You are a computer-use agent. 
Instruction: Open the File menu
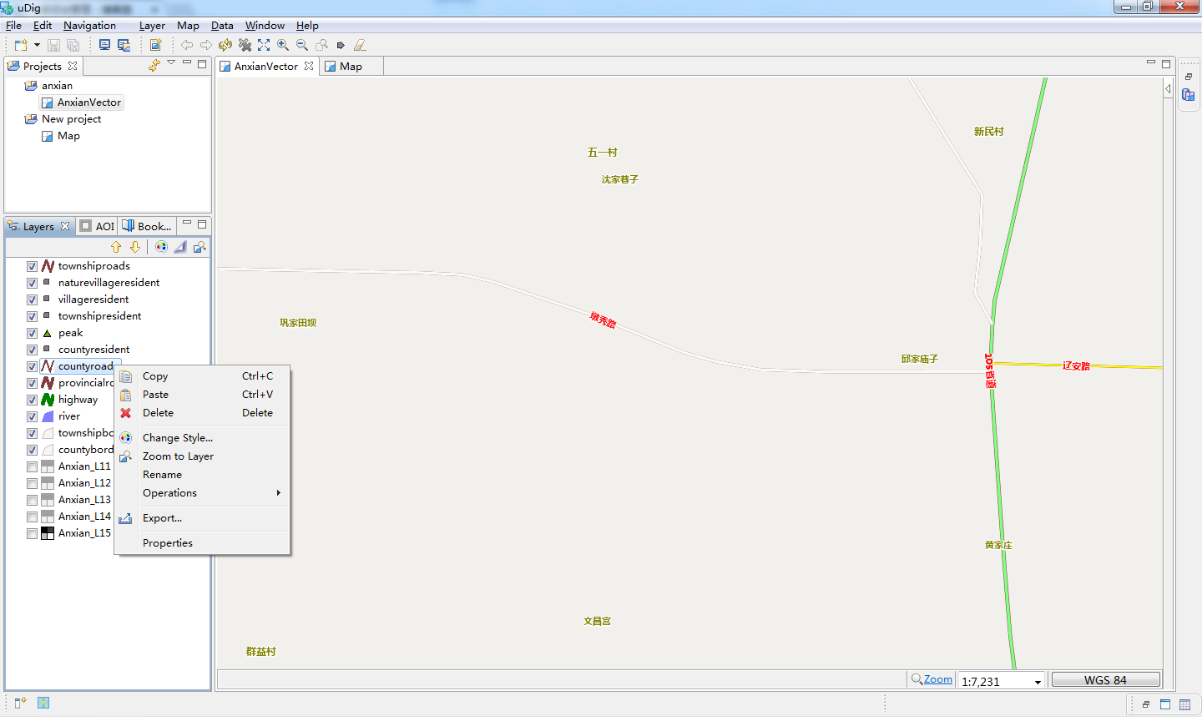[x=14, y=25]
